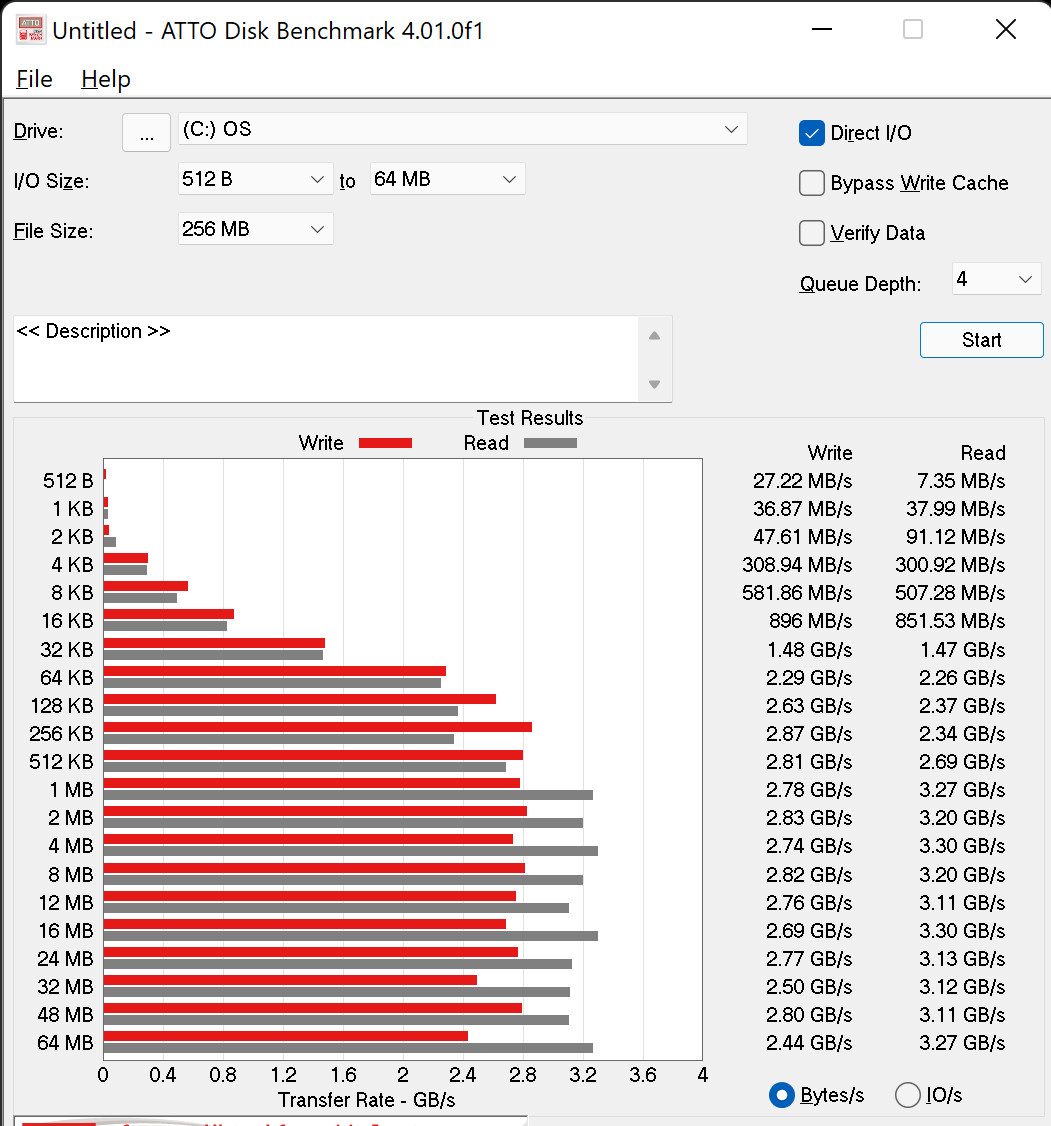Click the ATTO app icon in title bar
The width and height of the screenshot is (1051, 1126).
pos(30,30)
